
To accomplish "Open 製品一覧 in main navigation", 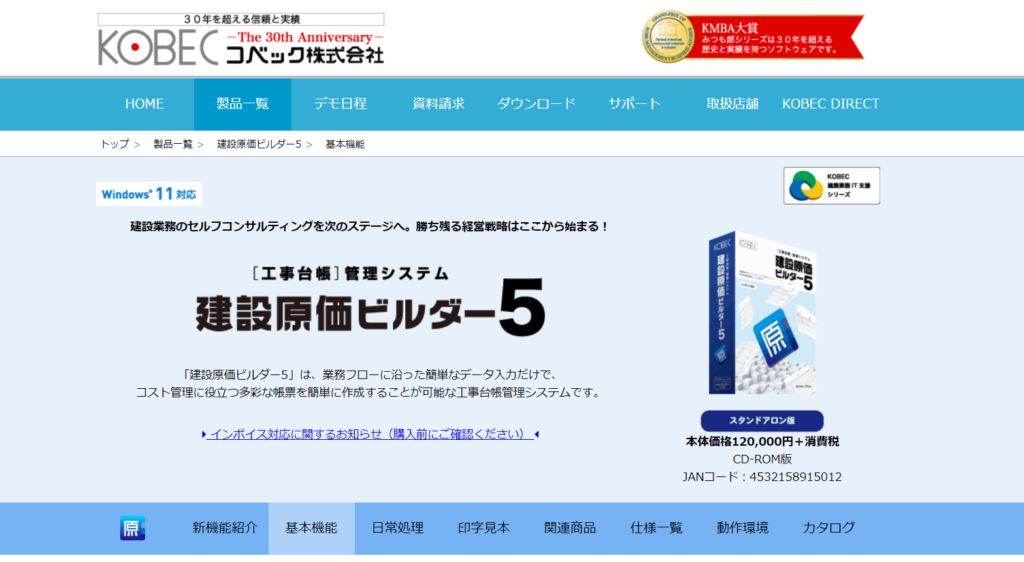I will point(242,104).
